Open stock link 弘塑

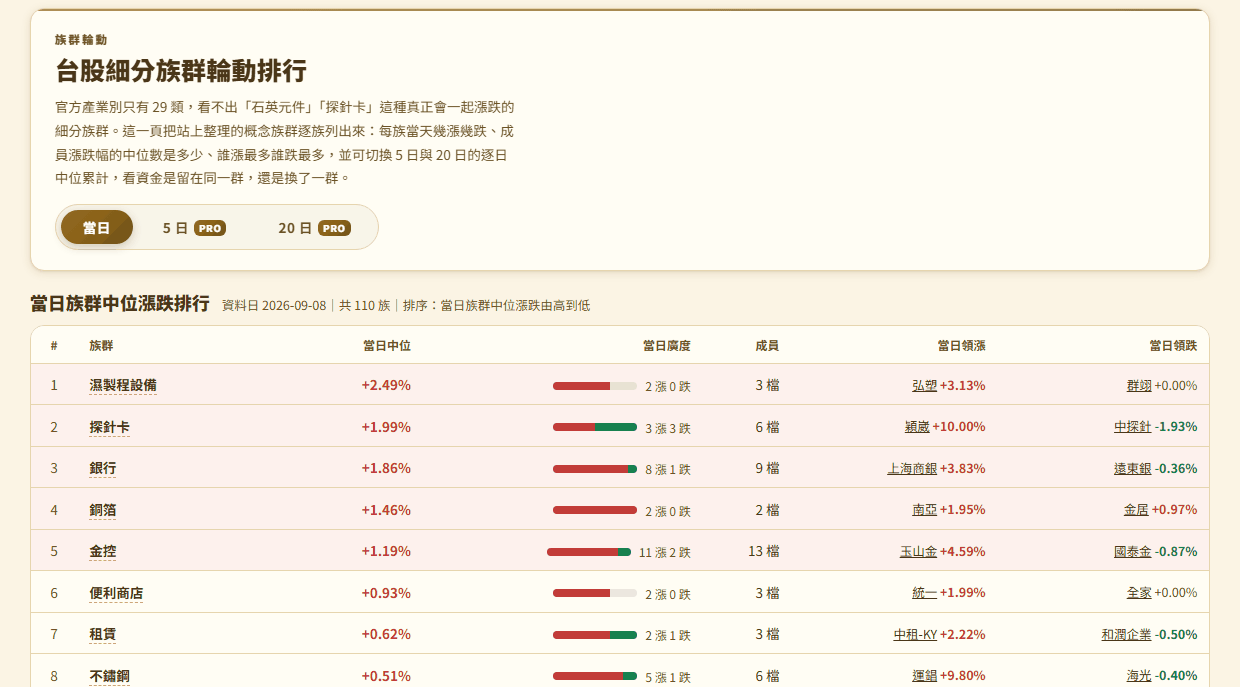[924, 385]
